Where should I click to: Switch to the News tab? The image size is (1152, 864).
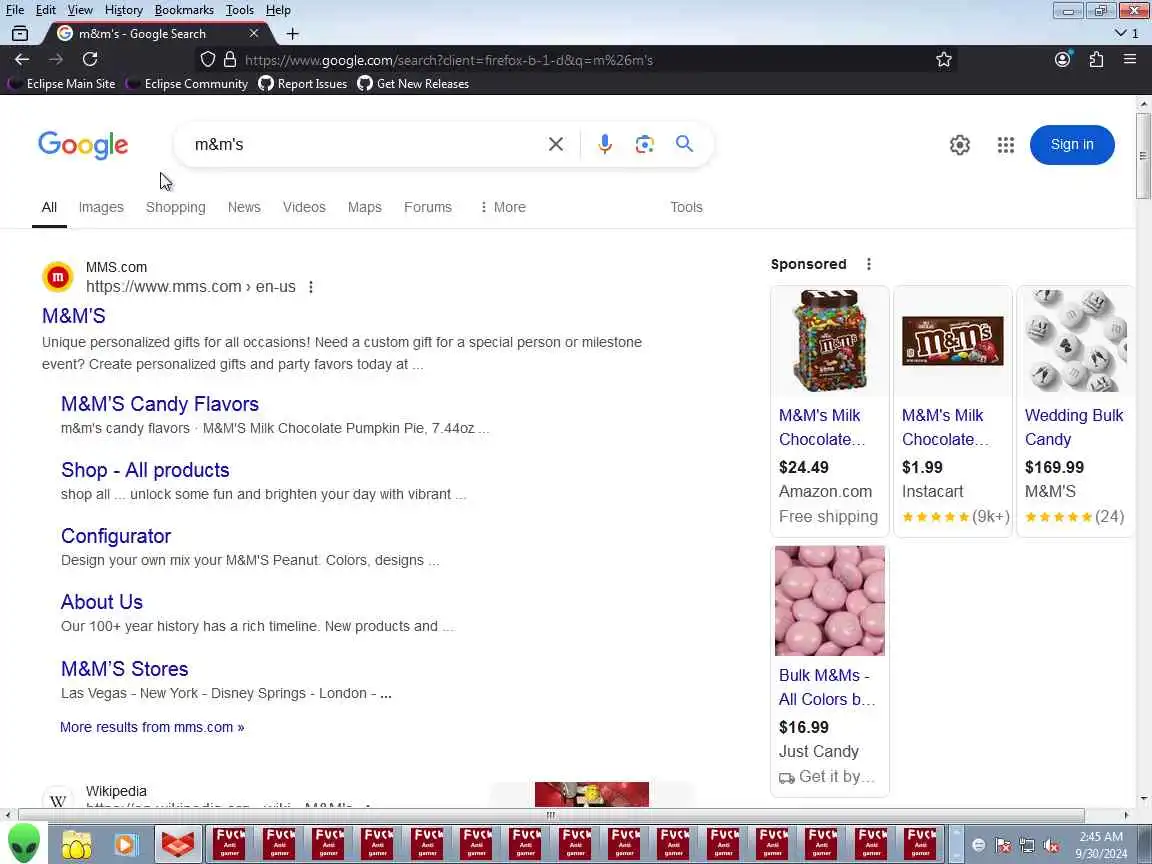tap(244, 207)
